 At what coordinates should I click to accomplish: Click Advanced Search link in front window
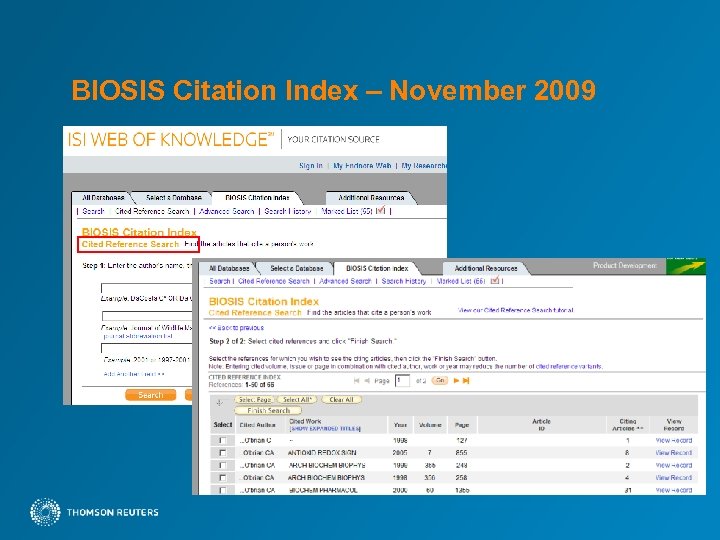345,281
